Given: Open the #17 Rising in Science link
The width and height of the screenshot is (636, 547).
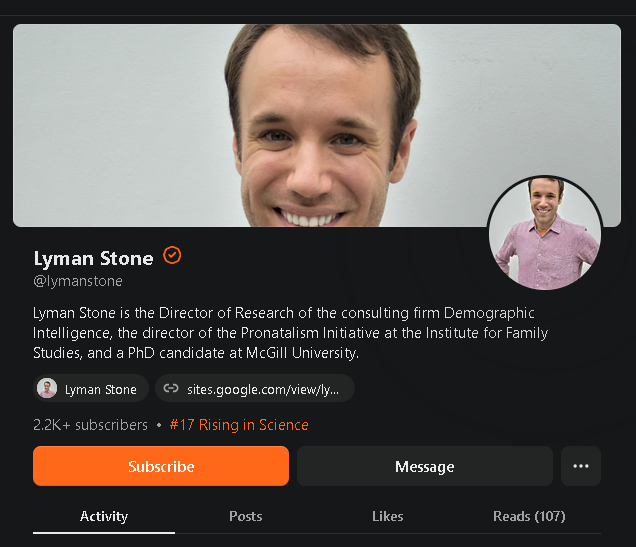Looking at the screenshot, I should point(239,425).
